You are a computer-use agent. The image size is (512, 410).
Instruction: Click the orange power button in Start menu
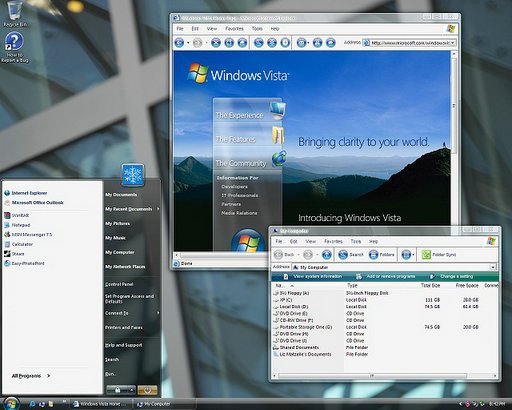147,389
